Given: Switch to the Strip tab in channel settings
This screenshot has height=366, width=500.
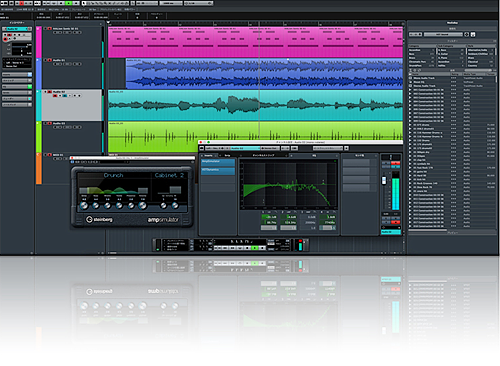Looking at the screenshot, I should tap(228, 156).
